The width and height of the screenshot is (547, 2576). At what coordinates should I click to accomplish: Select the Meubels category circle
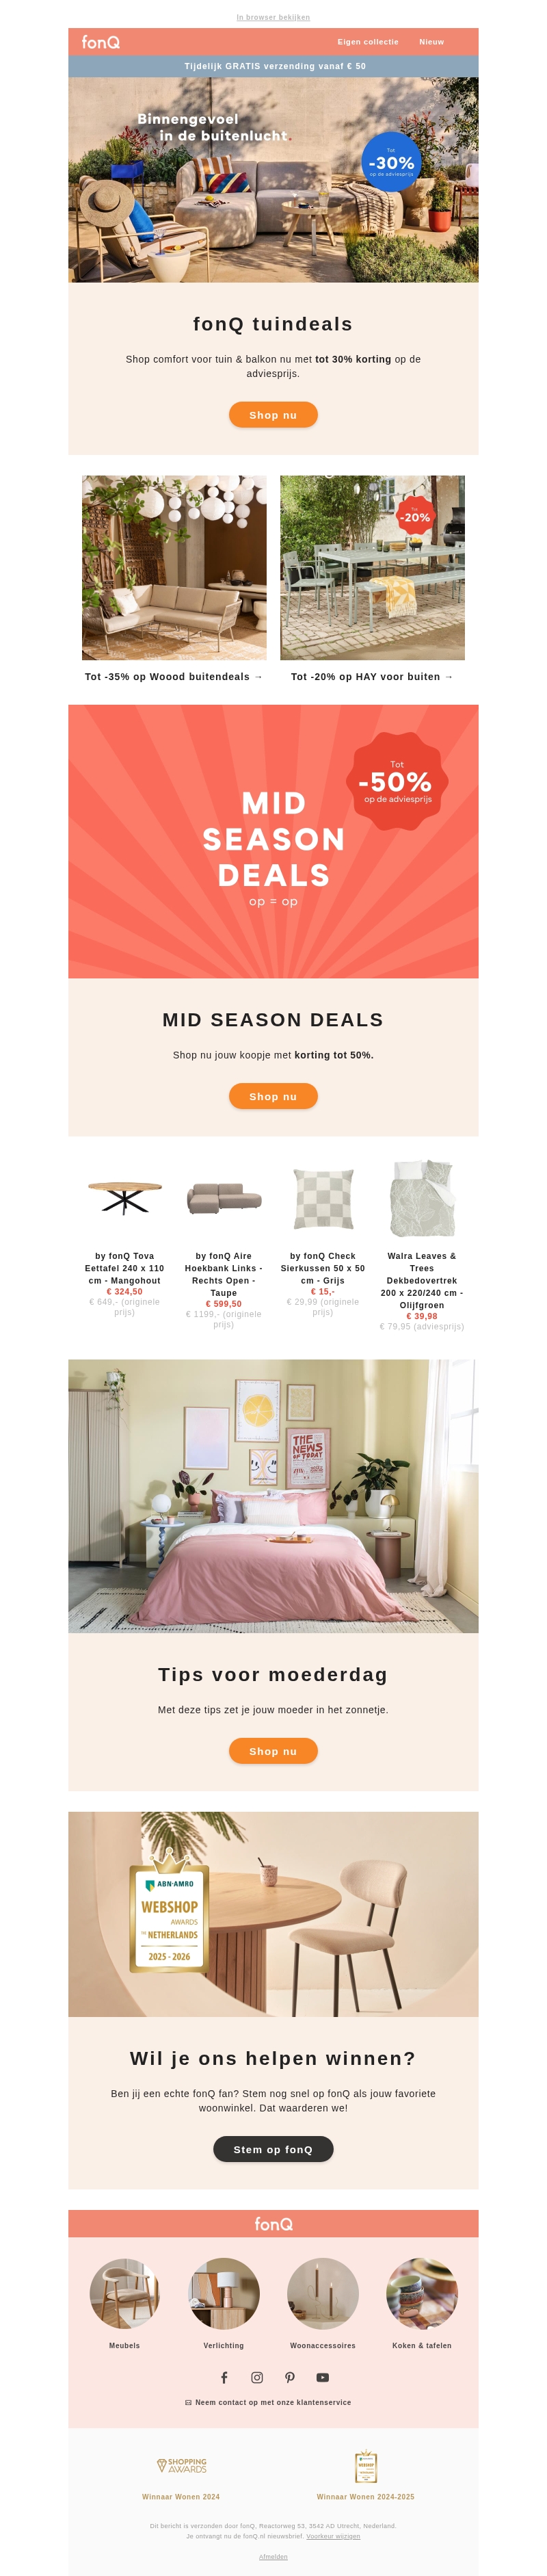pyautogui.click(x=124, y=2293)
